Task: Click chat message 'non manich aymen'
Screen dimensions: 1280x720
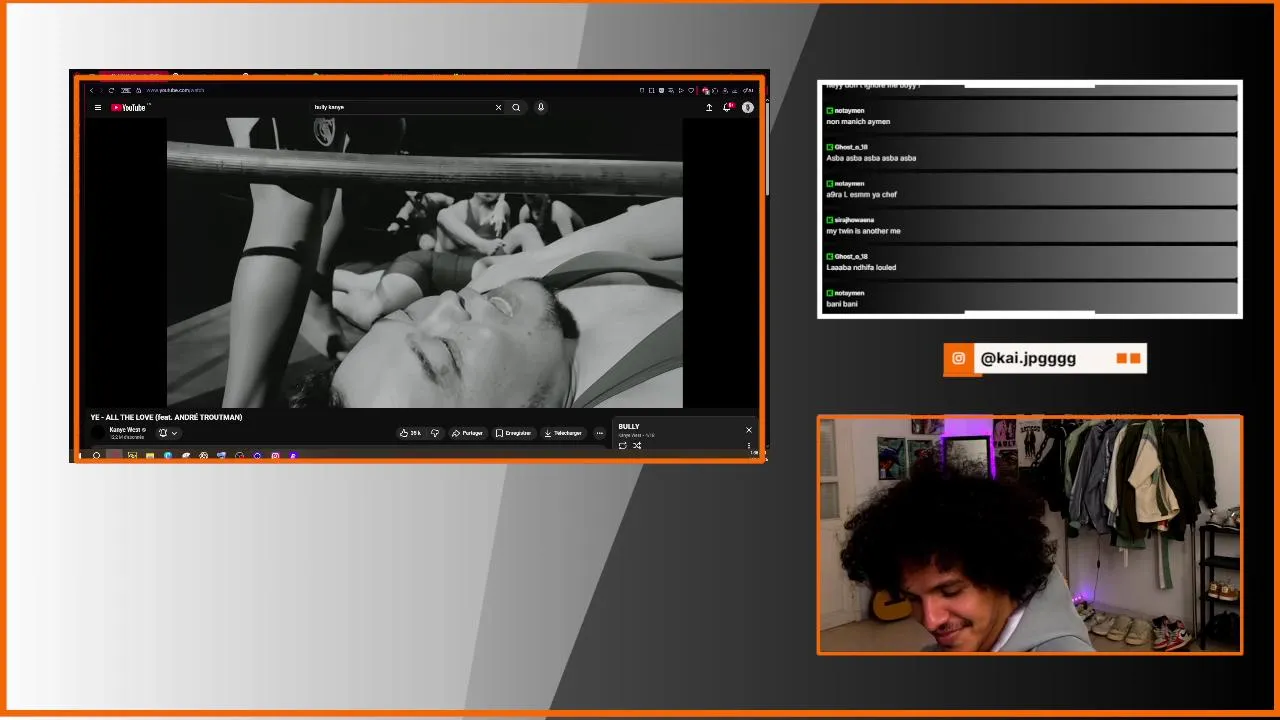Action: [858, 122]
